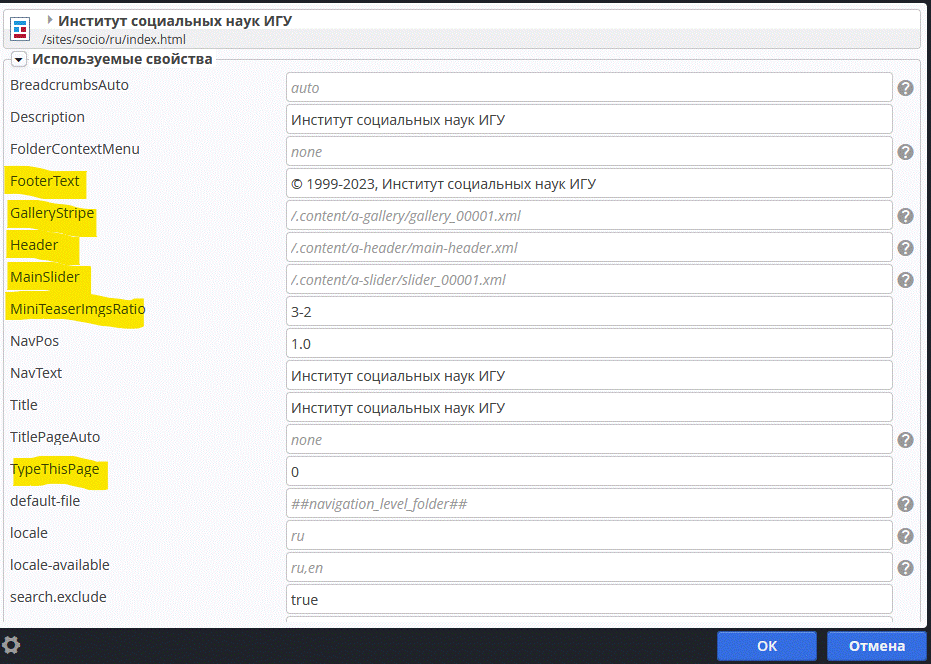Collapse the Используемые свойства section
The height and width of the screenshot is (664, 931).
[x=18, y=60]
